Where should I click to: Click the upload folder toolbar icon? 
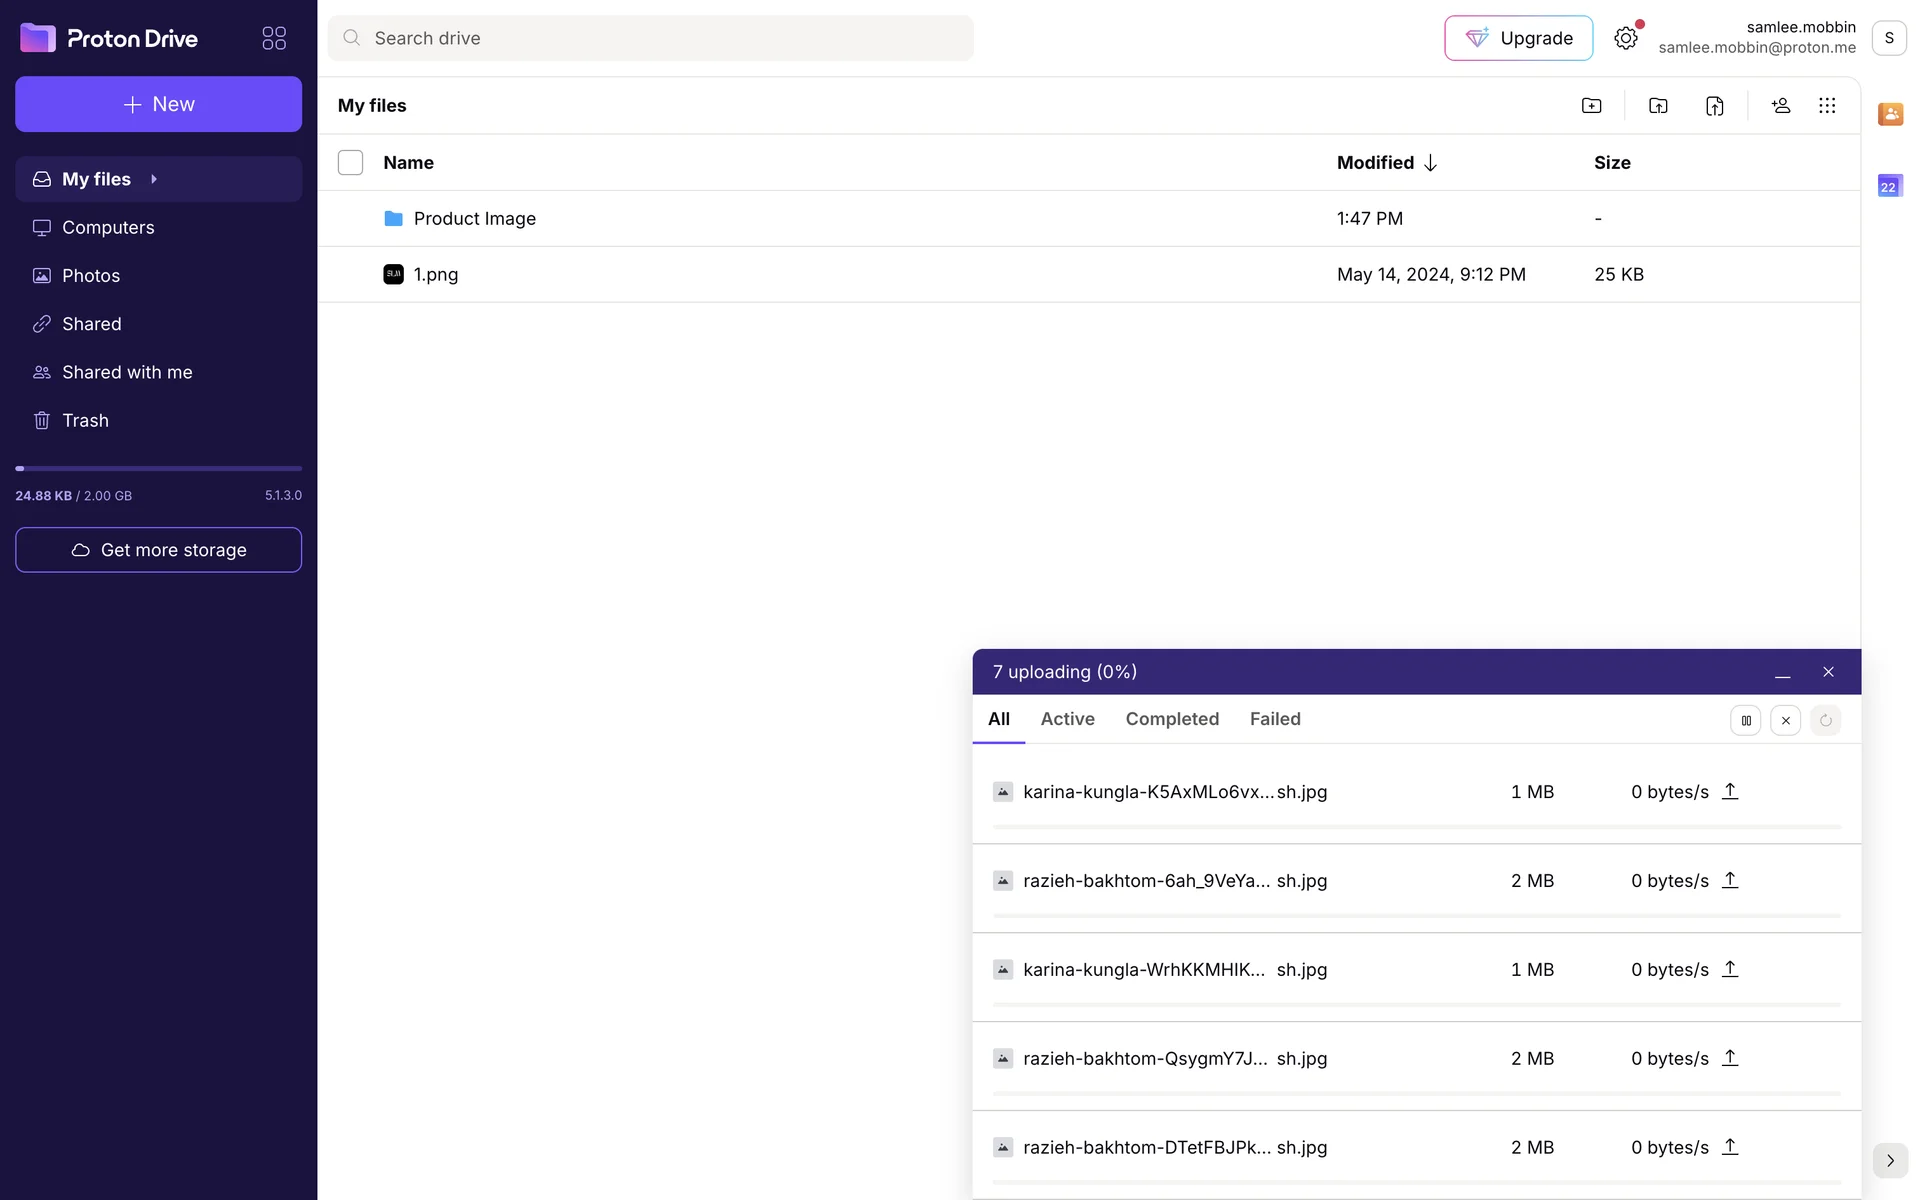(x=1658, y=106)
